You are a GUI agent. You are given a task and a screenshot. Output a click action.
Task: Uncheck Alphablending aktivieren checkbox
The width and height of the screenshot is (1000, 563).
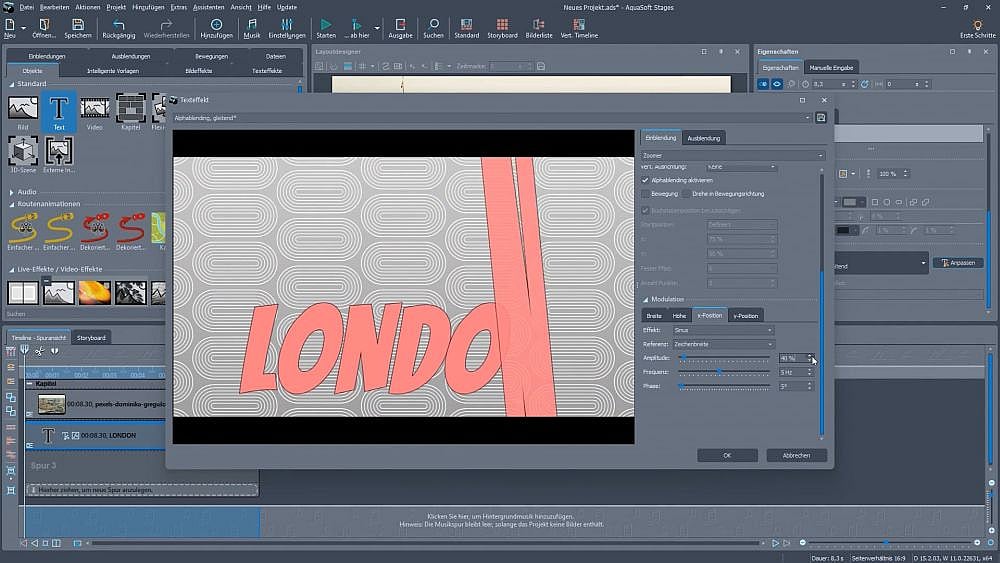coord(646,180)
